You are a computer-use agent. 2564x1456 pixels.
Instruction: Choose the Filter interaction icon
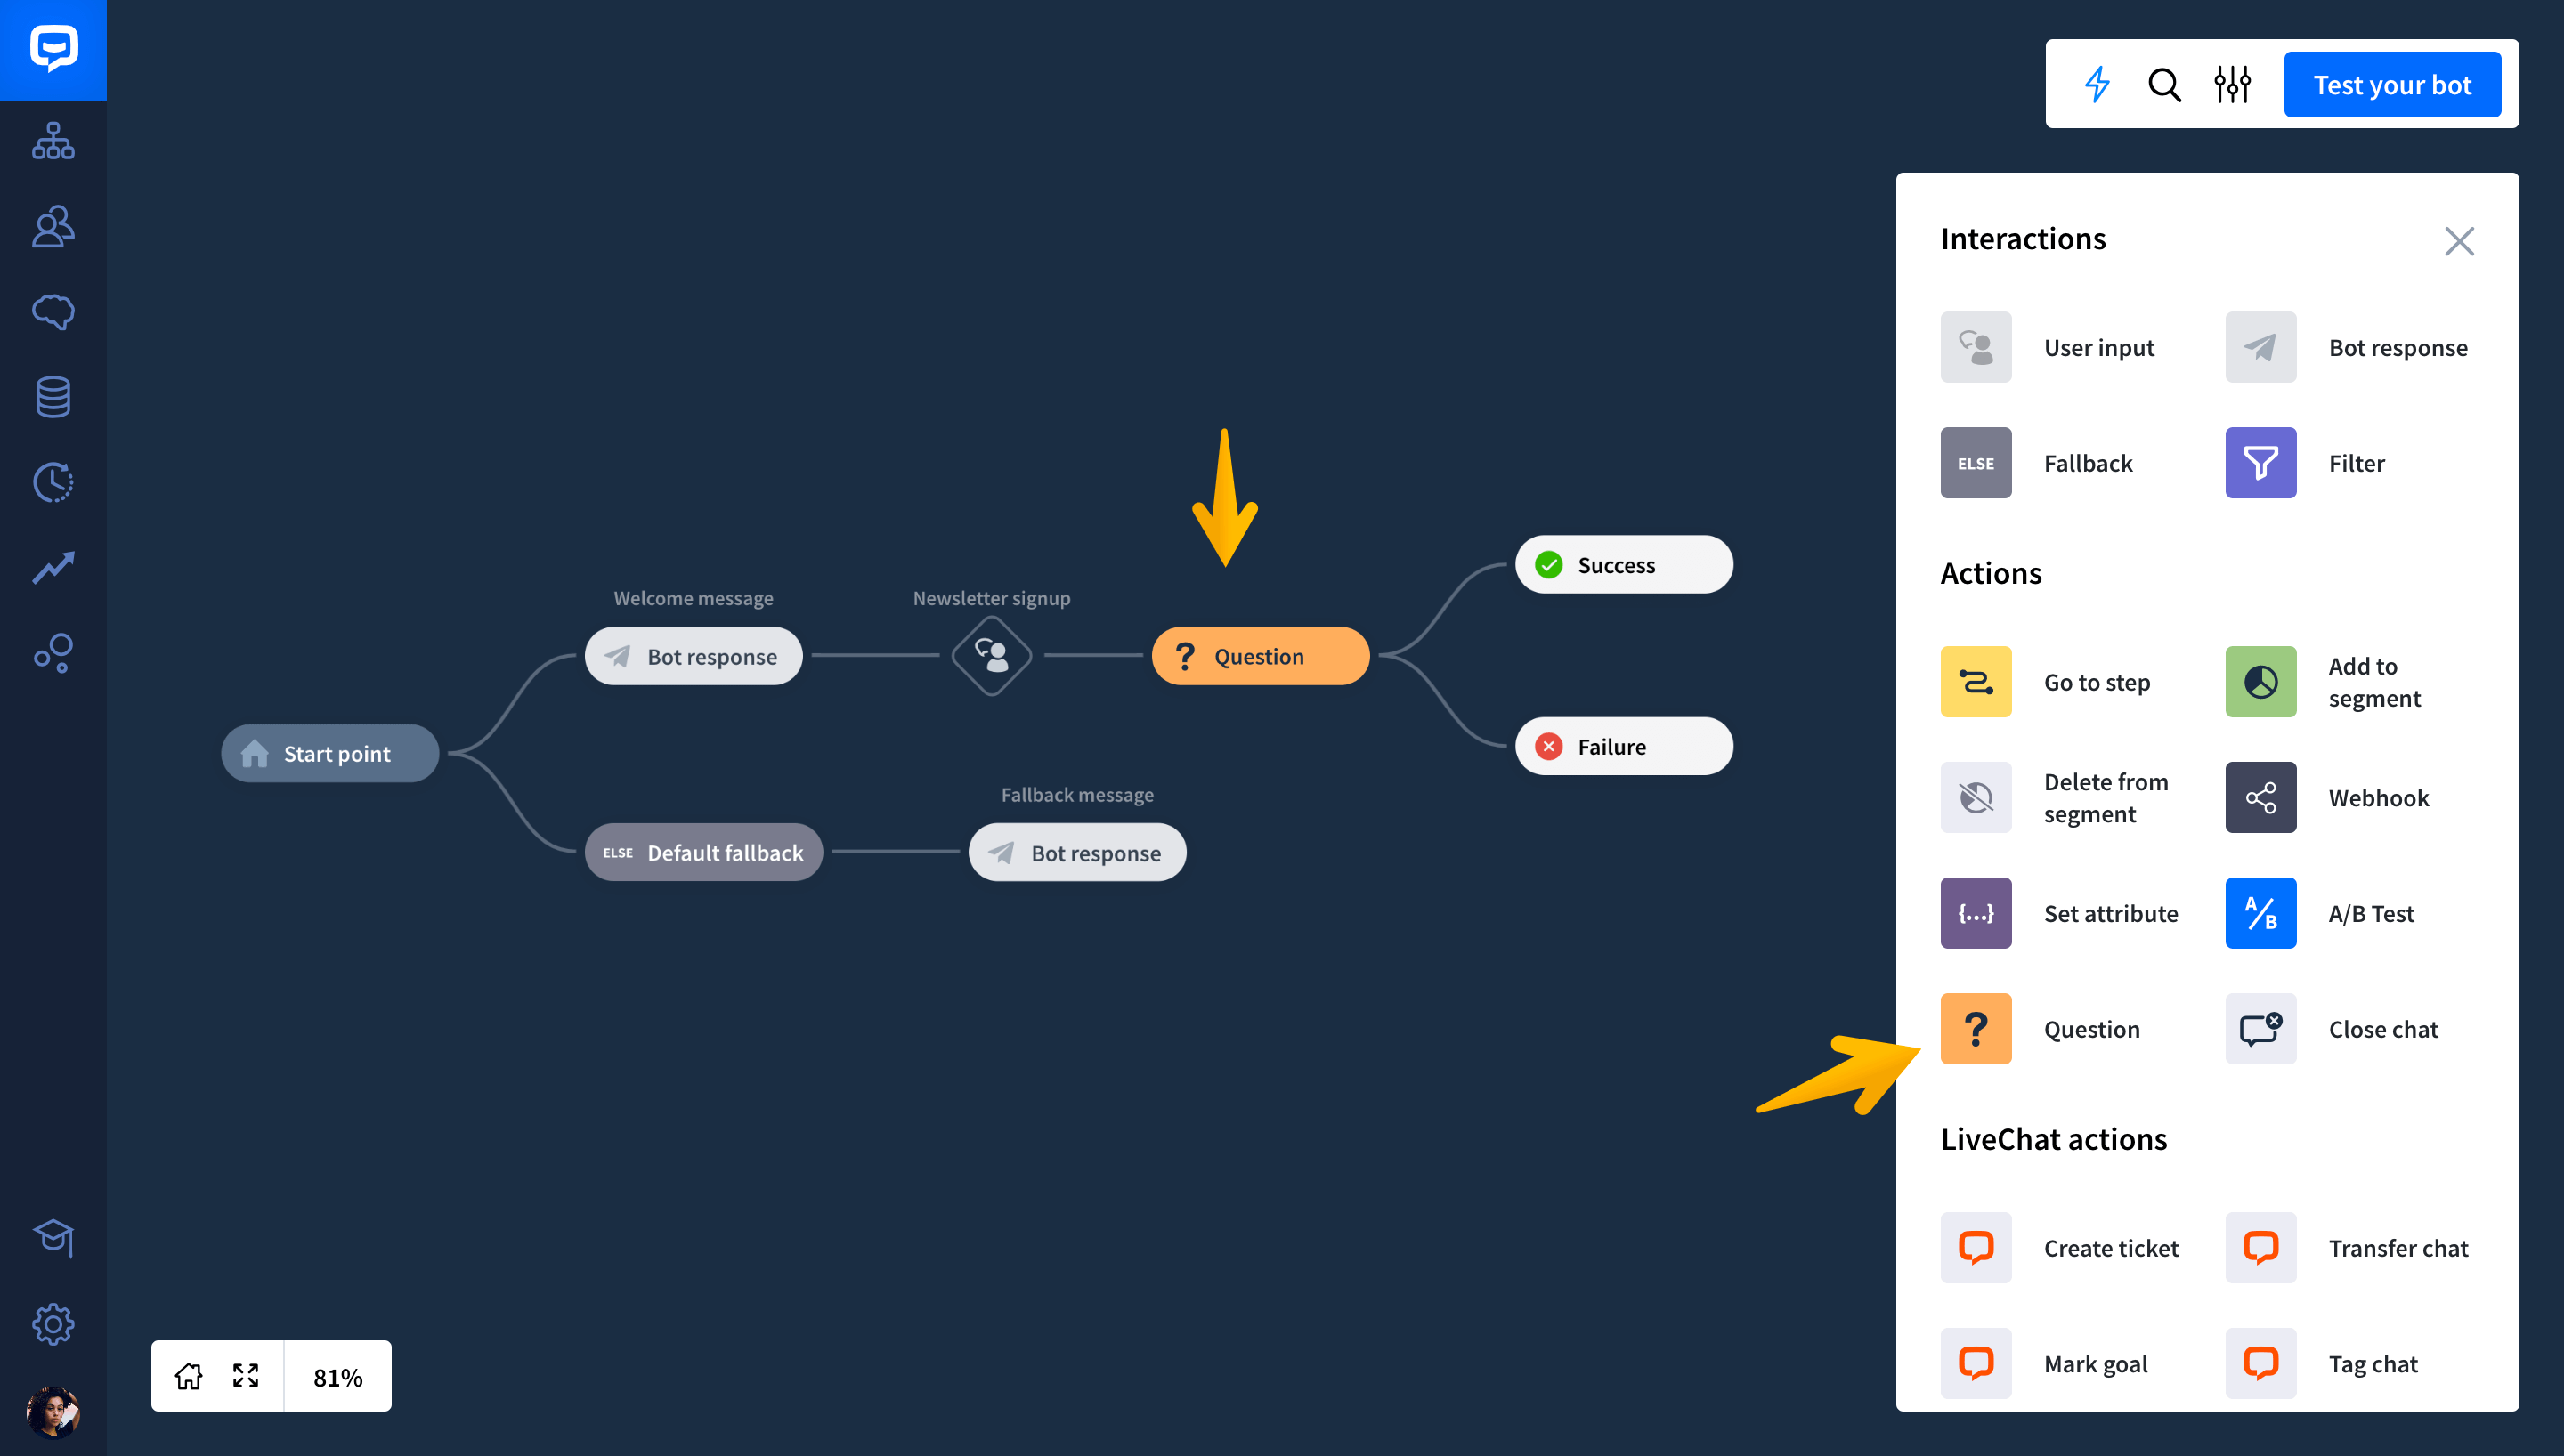(2260, 463)
